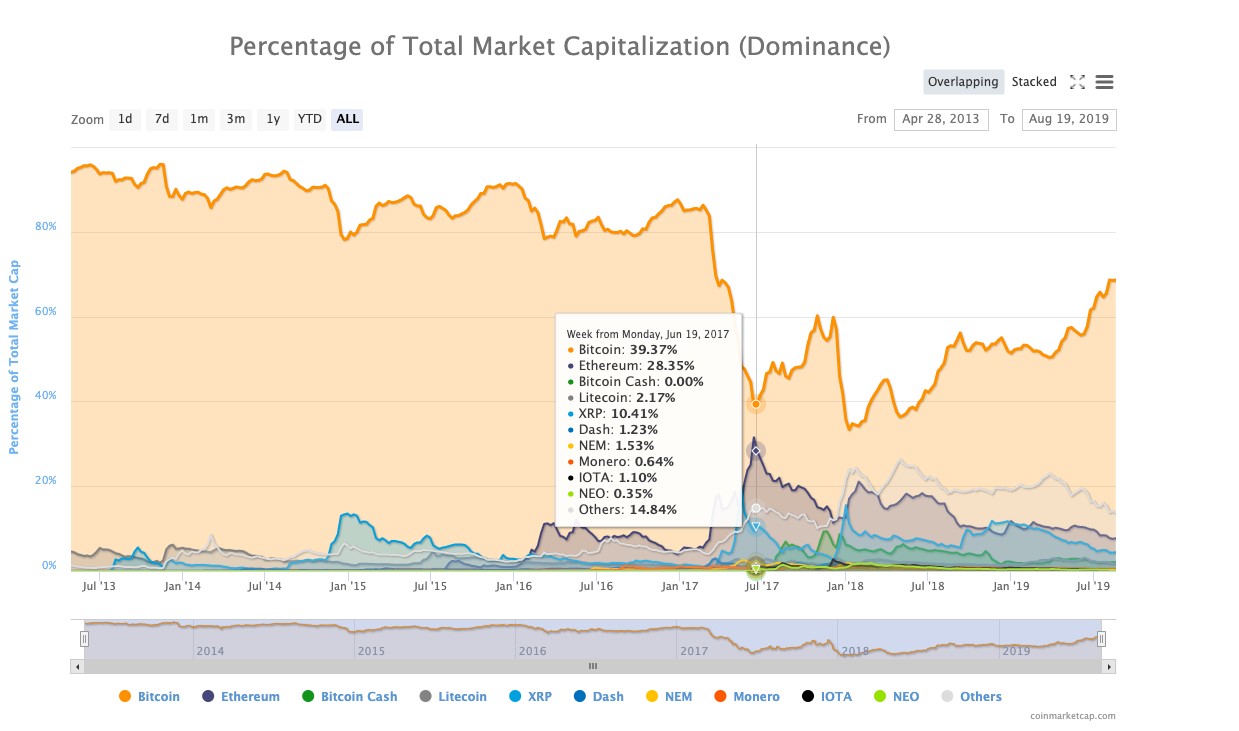
Task: Click the Others data point marker
Action: coord(756,508)
